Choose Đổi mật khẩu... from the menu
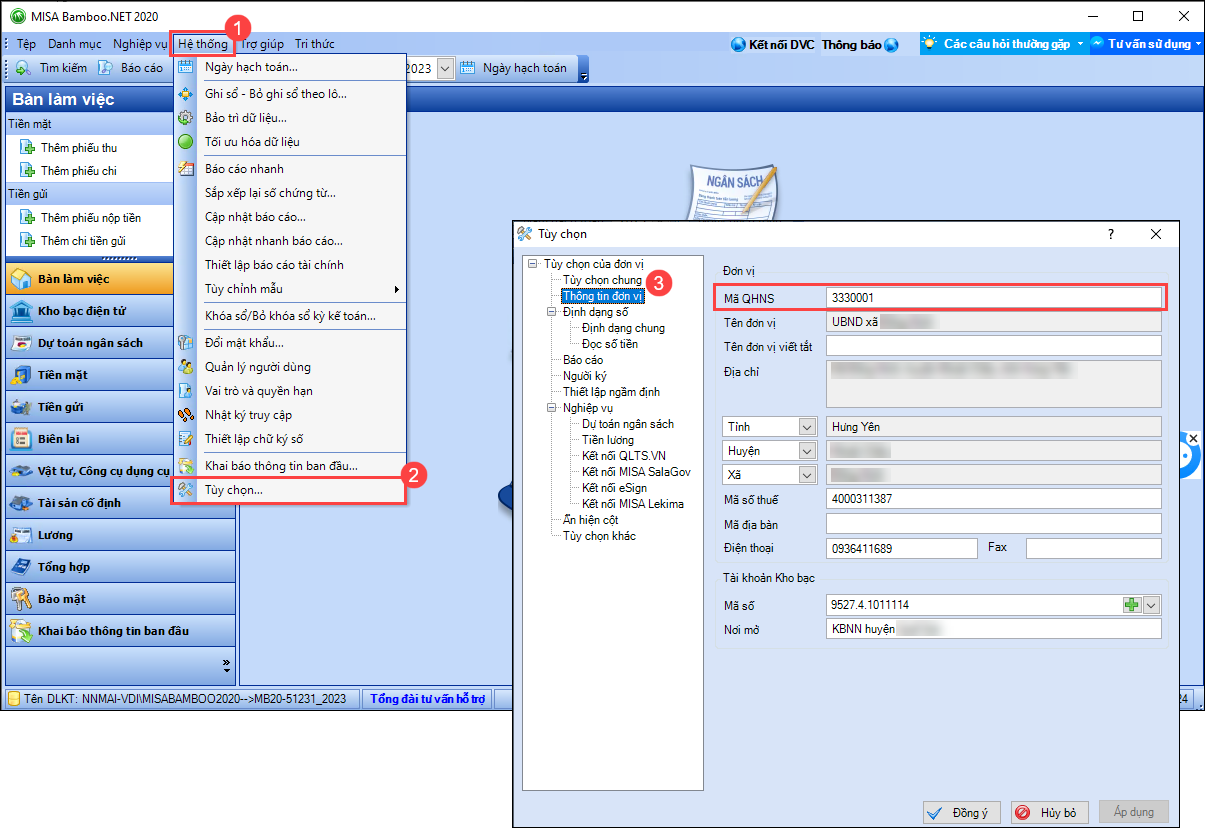 click(x=290, y=343)
